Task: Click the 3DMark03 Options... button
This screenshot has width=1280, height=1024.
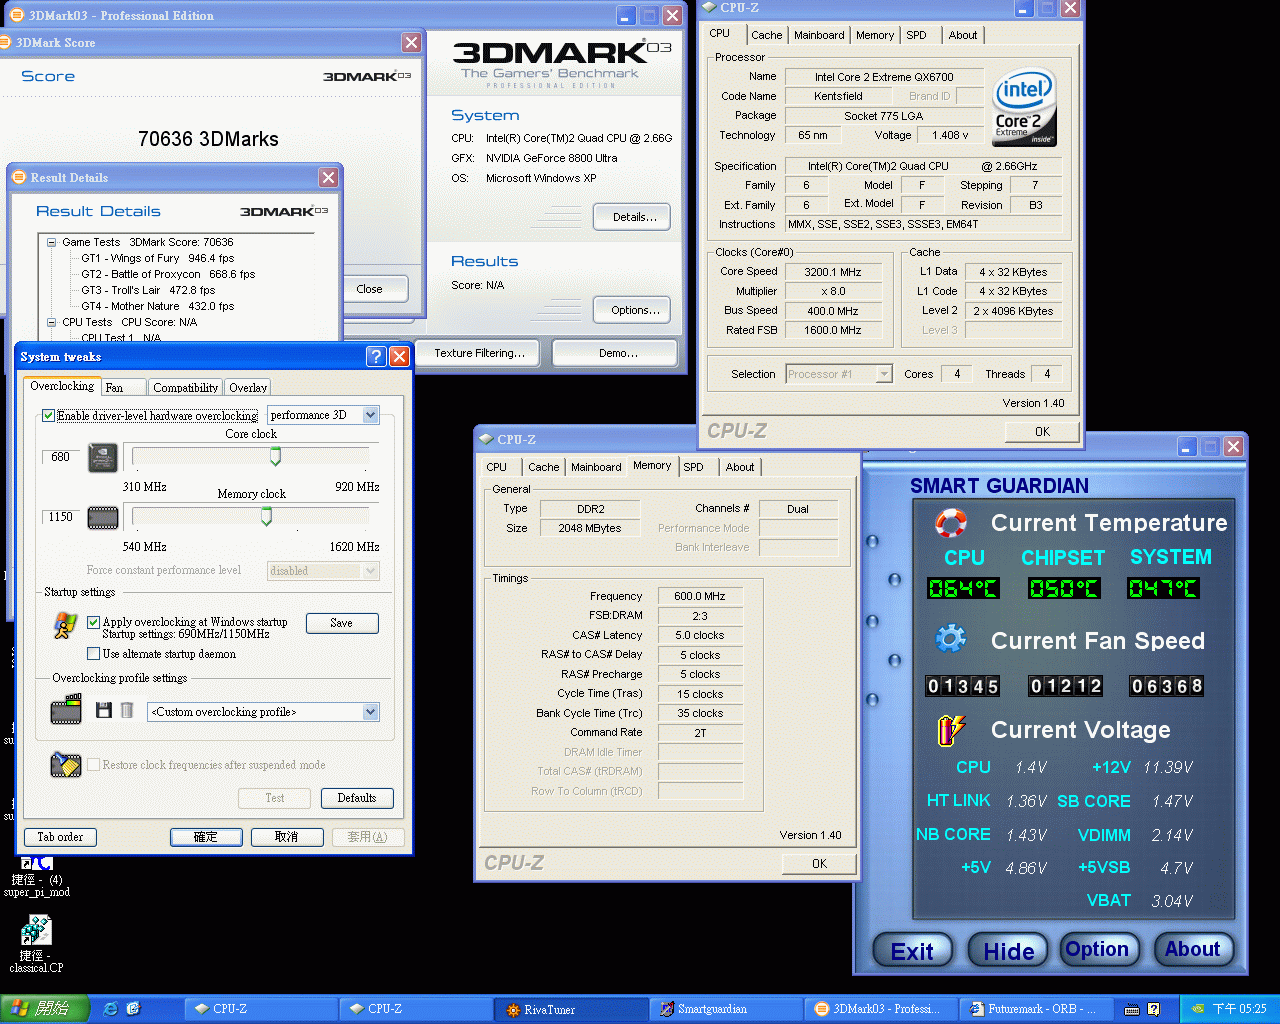Action: [x=634, y=310]
